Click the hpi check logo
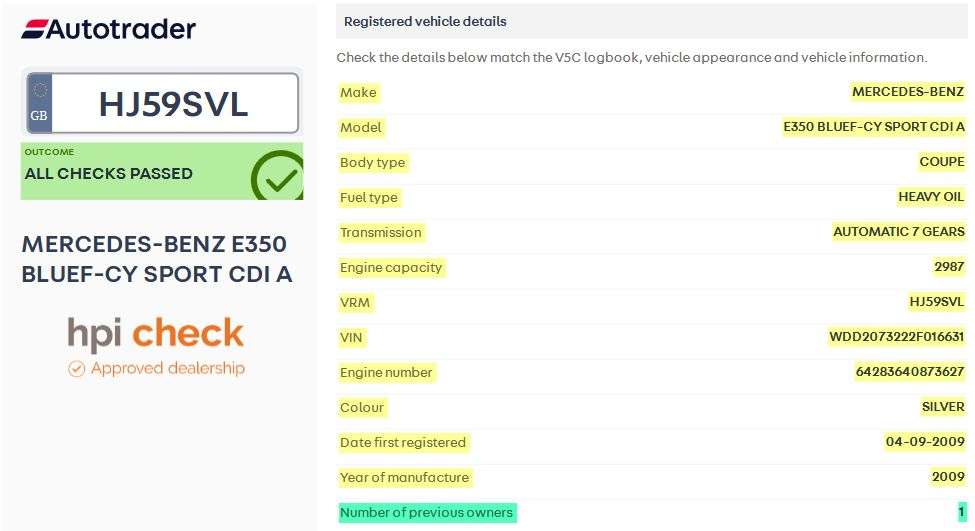Image resolution: width=975 pixels, height=531 pixels. pyautogui.click(x=155, y=333)
